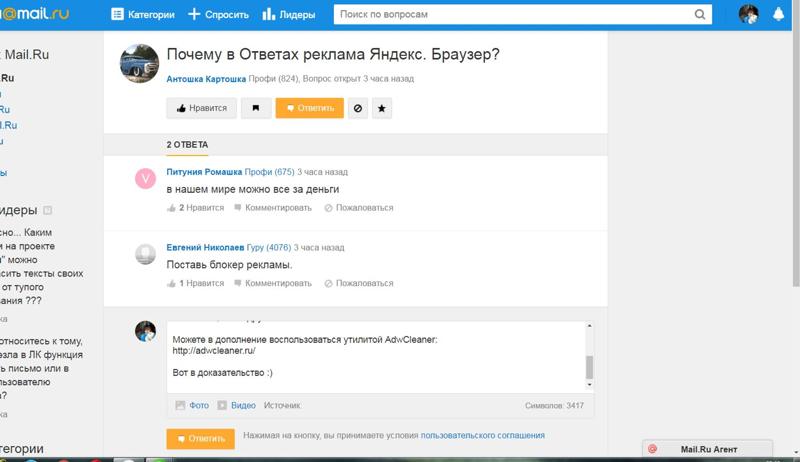Click the flag bookmark icon button

coord(256,108)
